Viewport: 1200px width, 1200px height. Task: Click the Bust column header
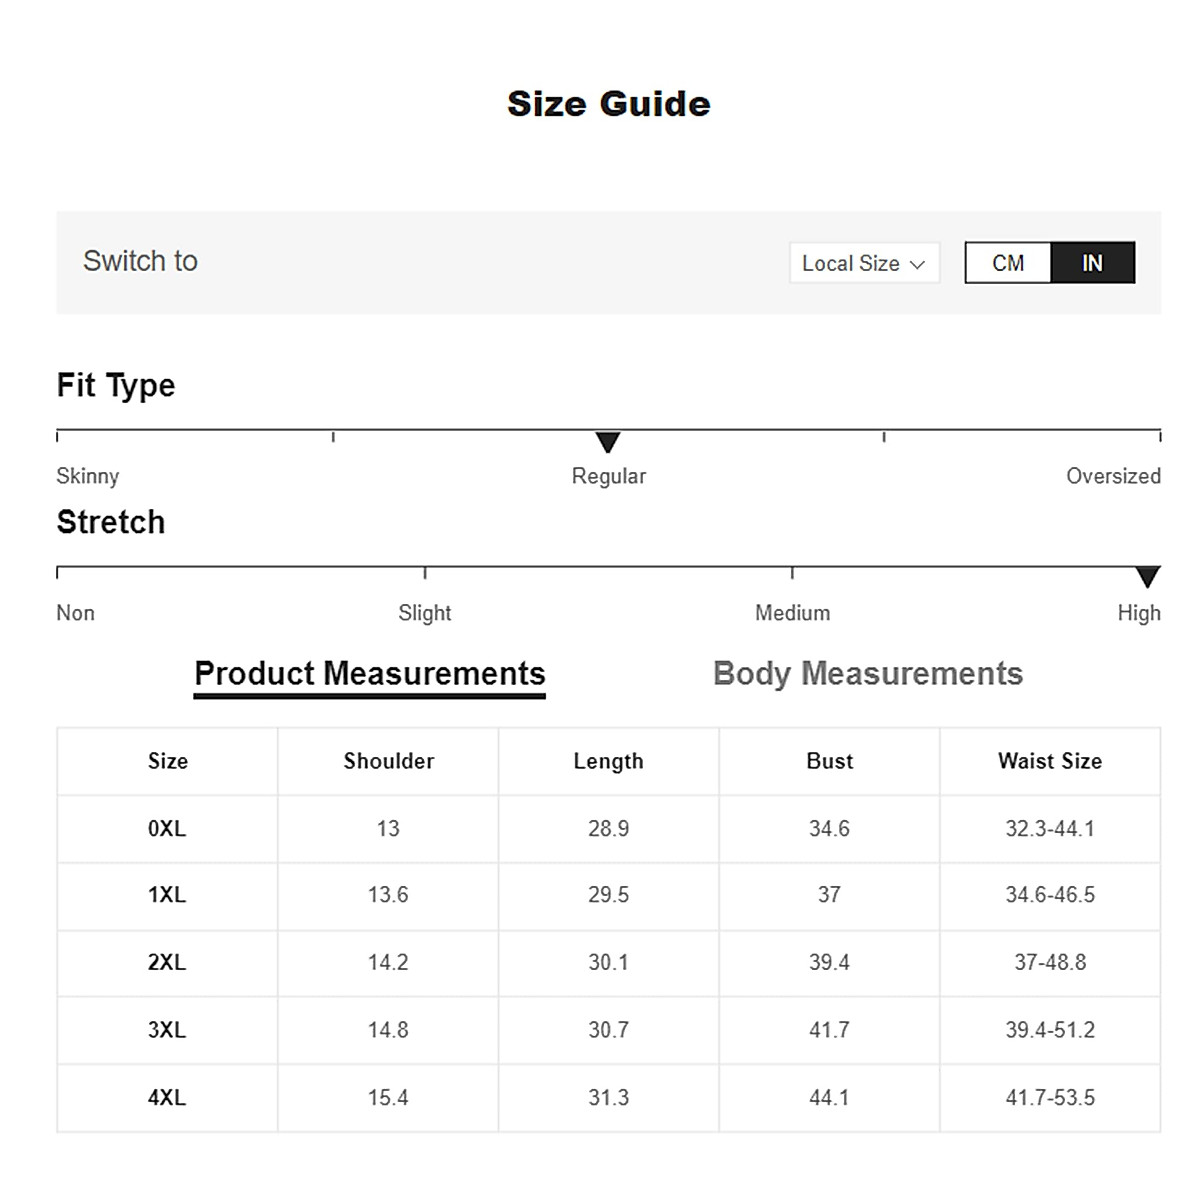[x=829, y=761]
